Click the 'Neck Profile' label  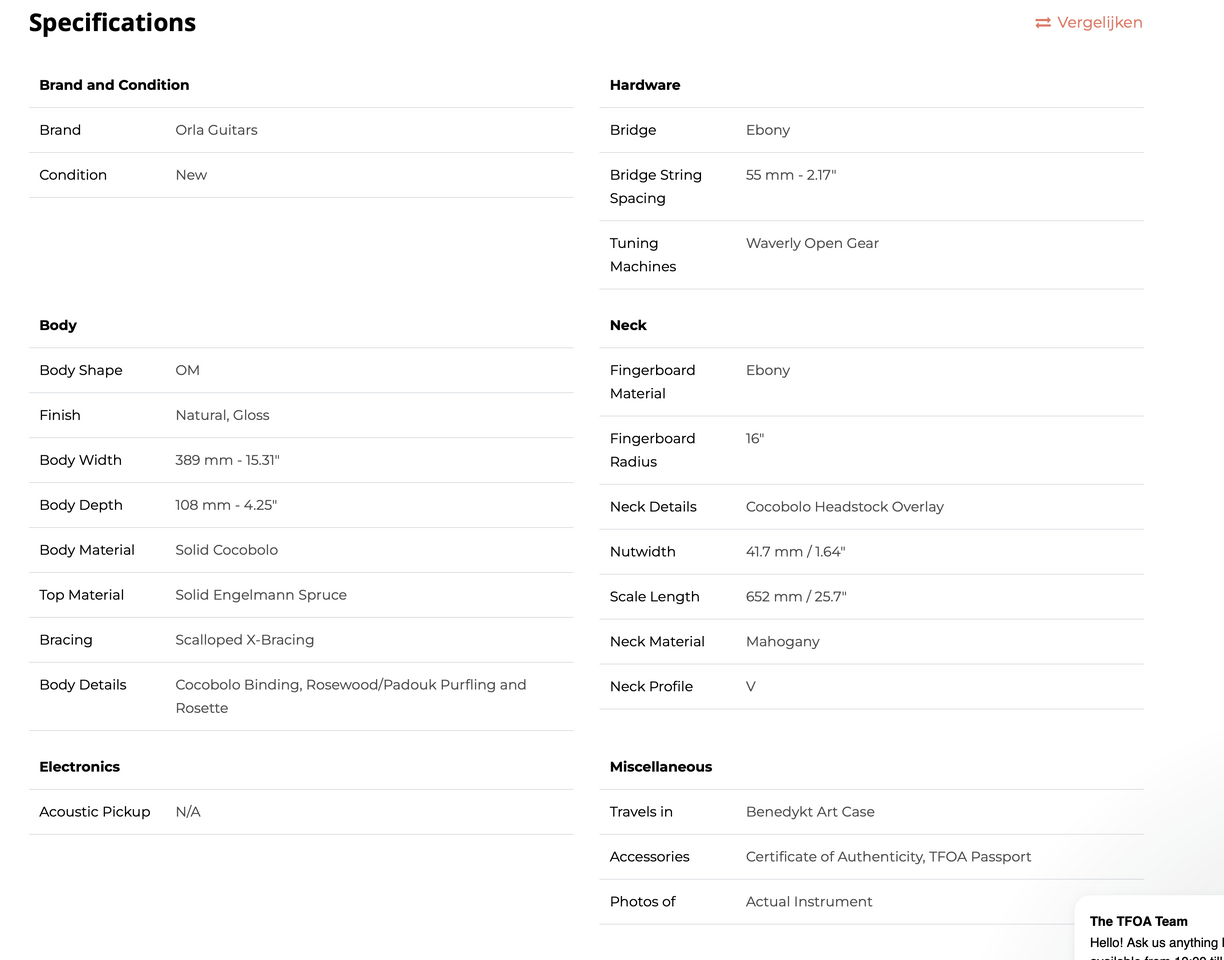click(651, 687)
